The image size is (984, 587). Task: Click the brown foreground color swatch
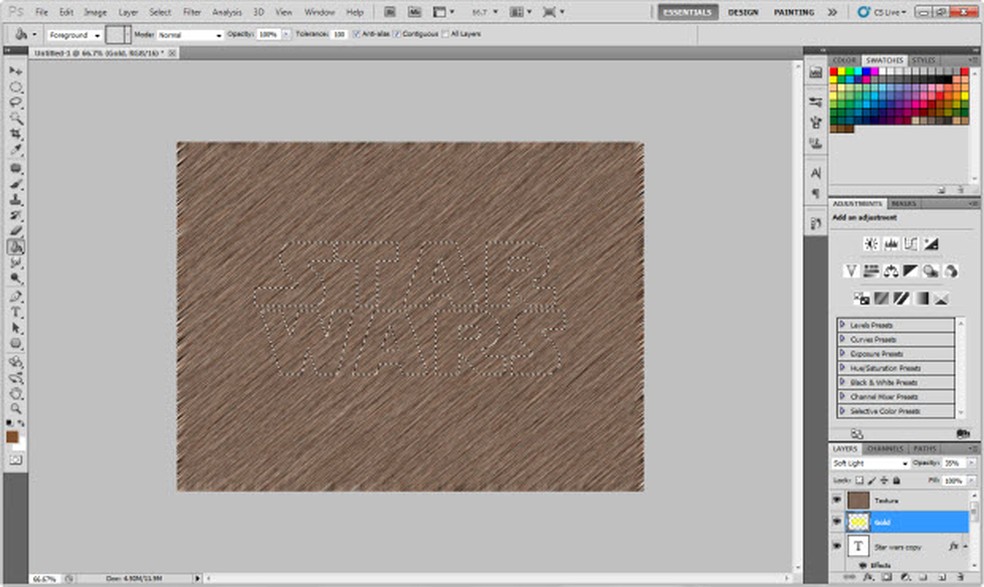point(13,437)
